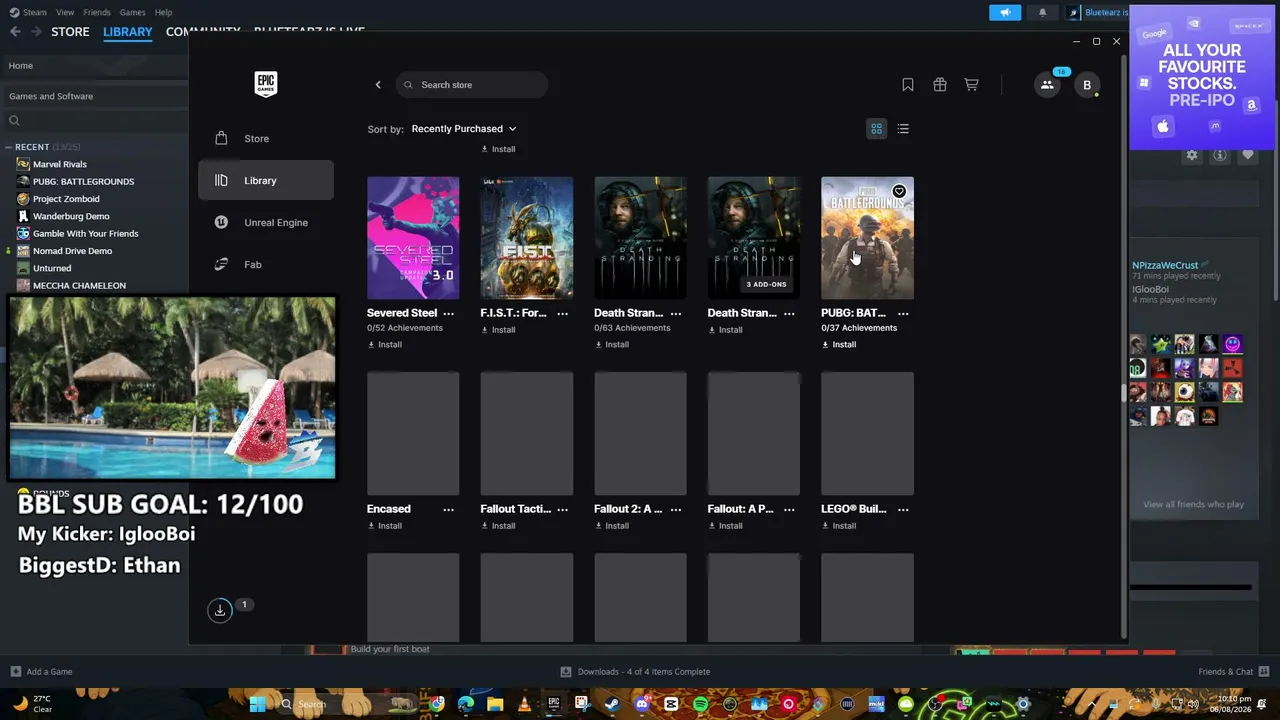
Task: Click Steam Home button
Action: pyautogui.click(x=94, y=66)
